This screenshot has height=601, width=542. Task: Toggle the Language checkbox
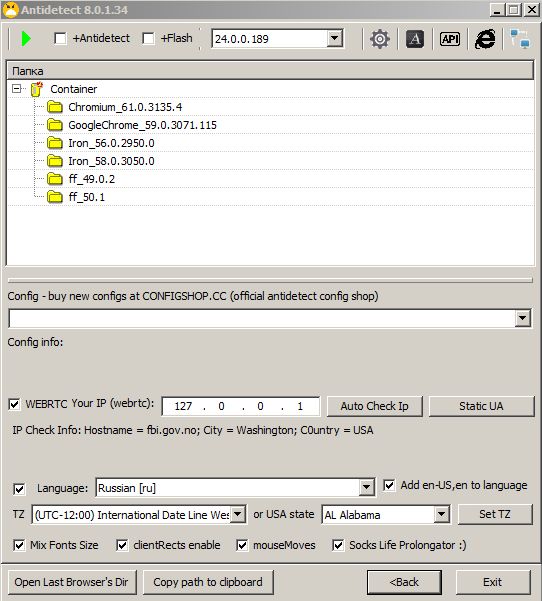(19, 489)
